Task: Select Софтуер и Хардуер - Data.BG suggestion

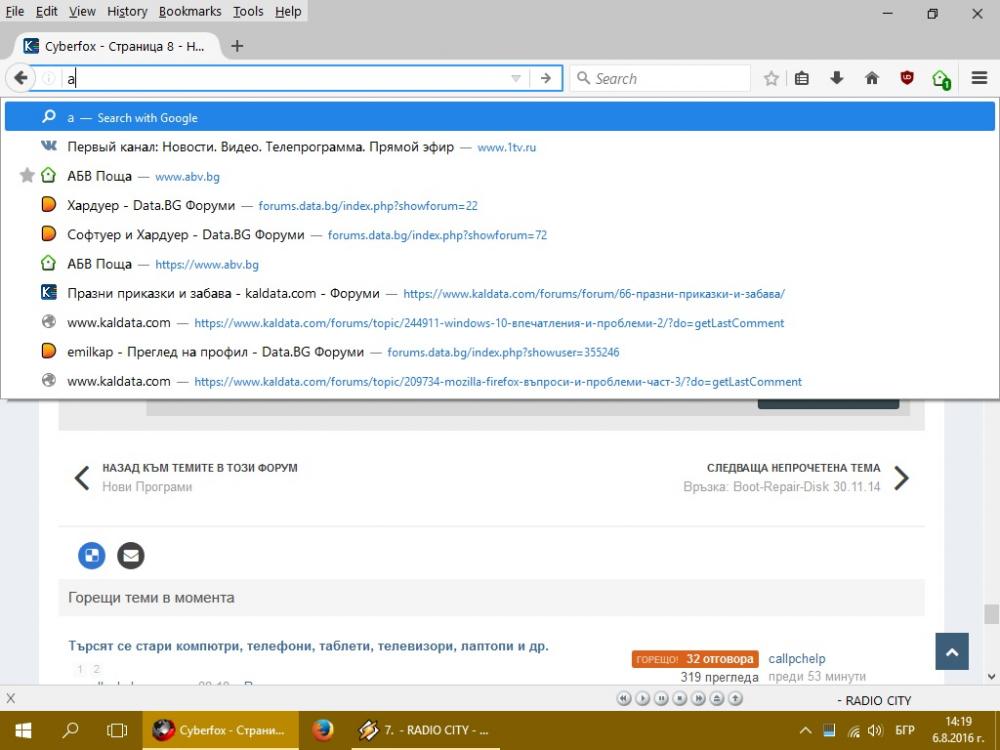Action: click(500, 235)
